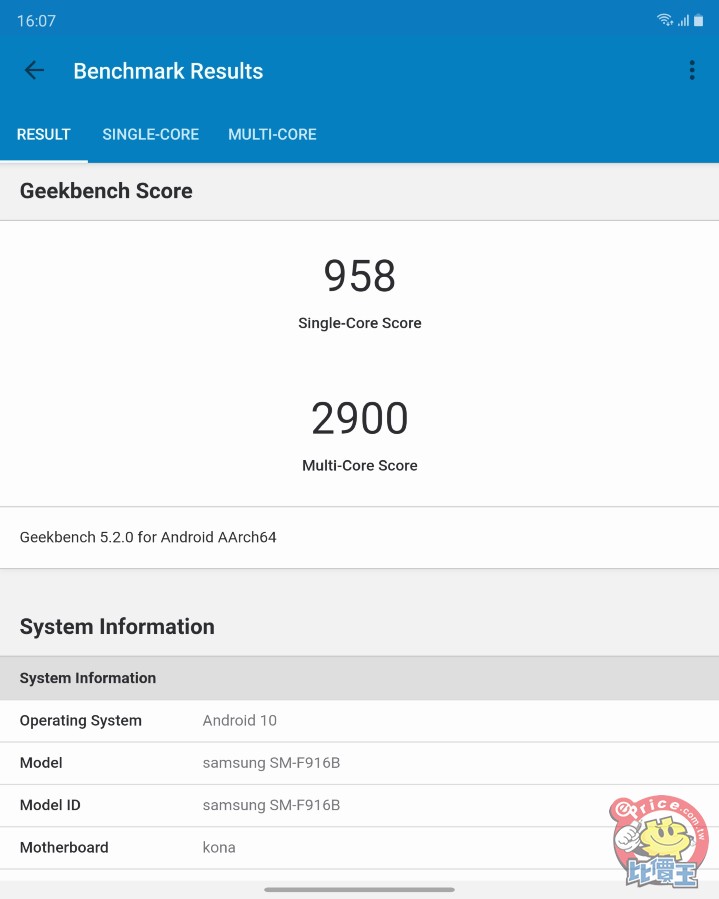The height and width of the screenshot is (899, 719).
Task: Tap the Model ID value samsung SM-F916B
Action: [271, 806]
